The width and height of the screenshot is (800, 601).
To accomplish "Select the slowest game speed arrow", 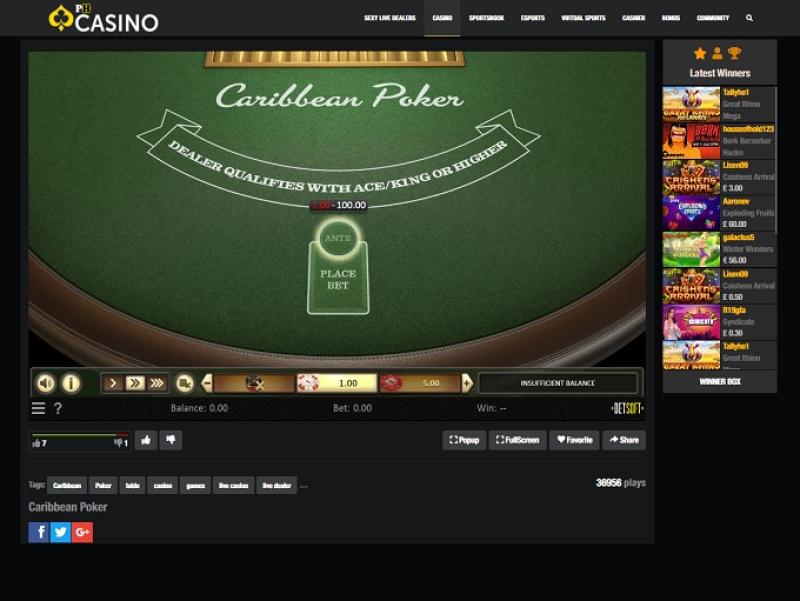I will click(113, 383).
